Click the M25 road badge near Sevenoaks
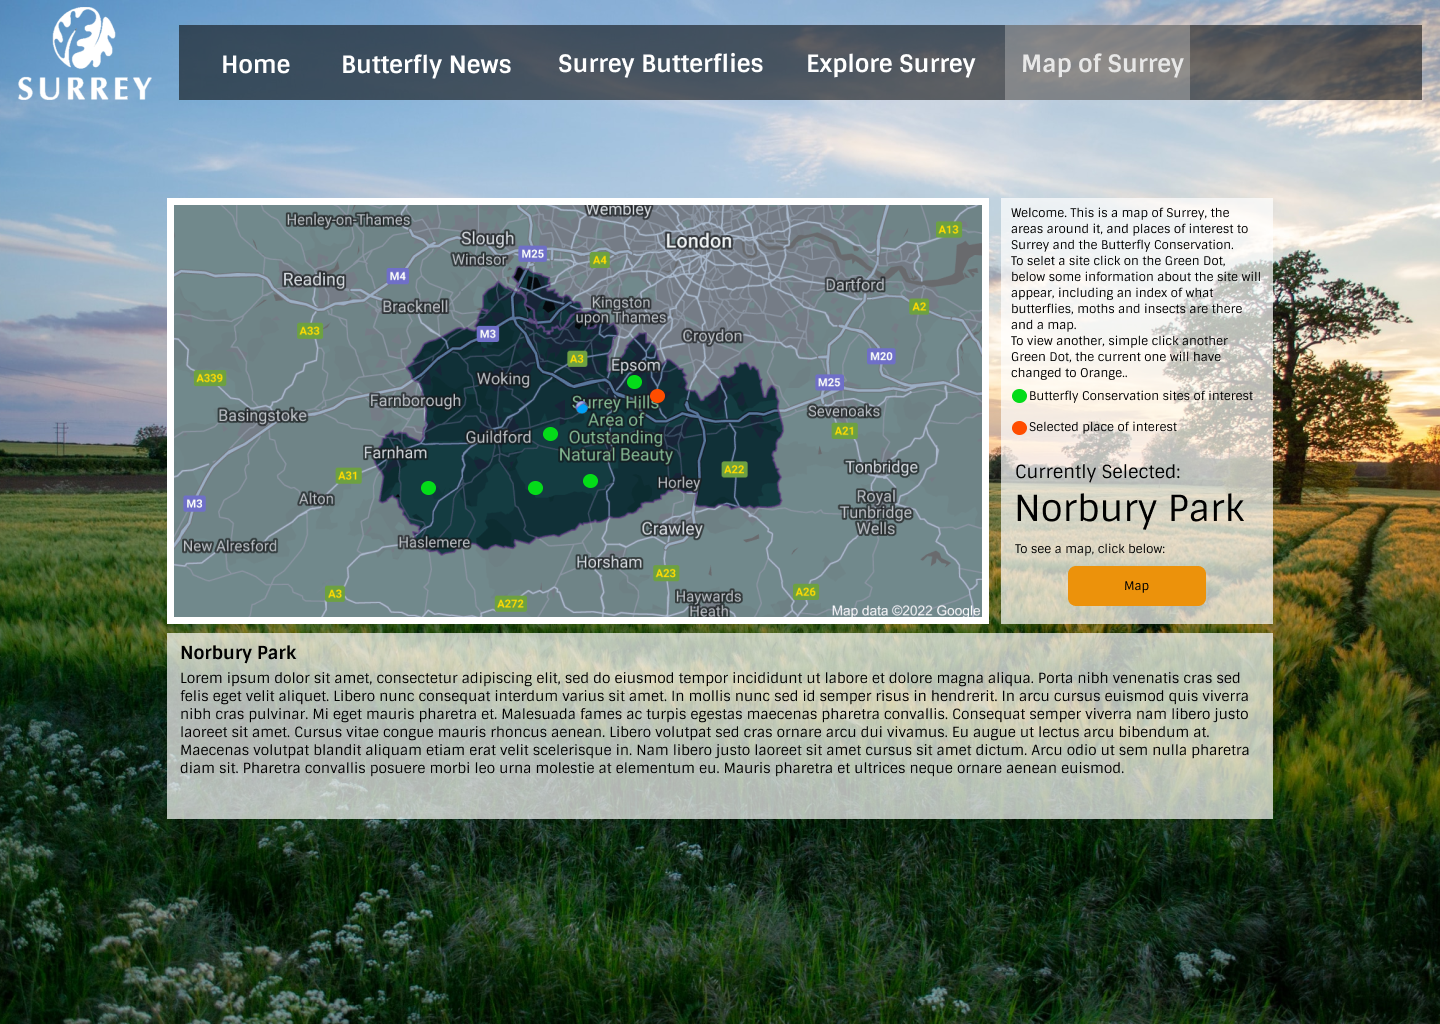This screenshot has height=1024, width=1440. 829,382
